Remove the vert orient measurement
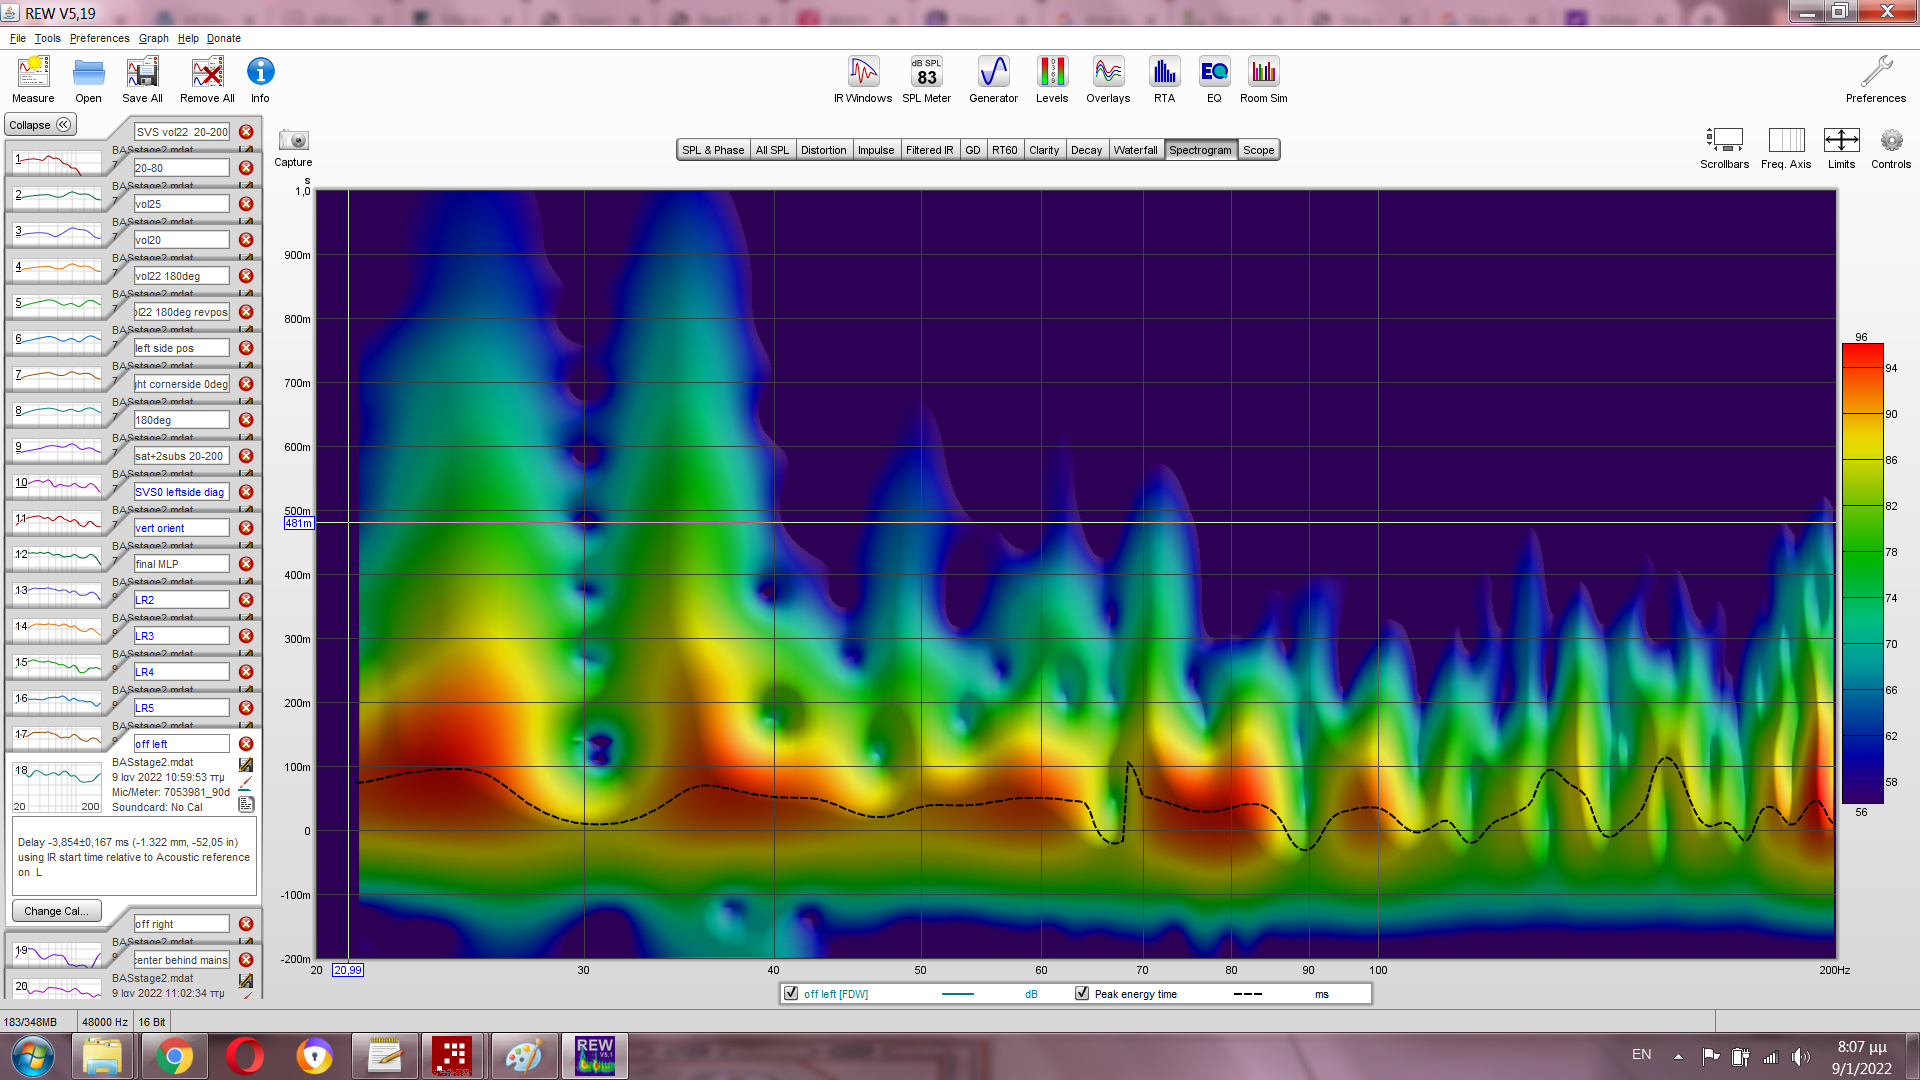This screenshot has width=1920, height=1080. [x=246, y=528]
